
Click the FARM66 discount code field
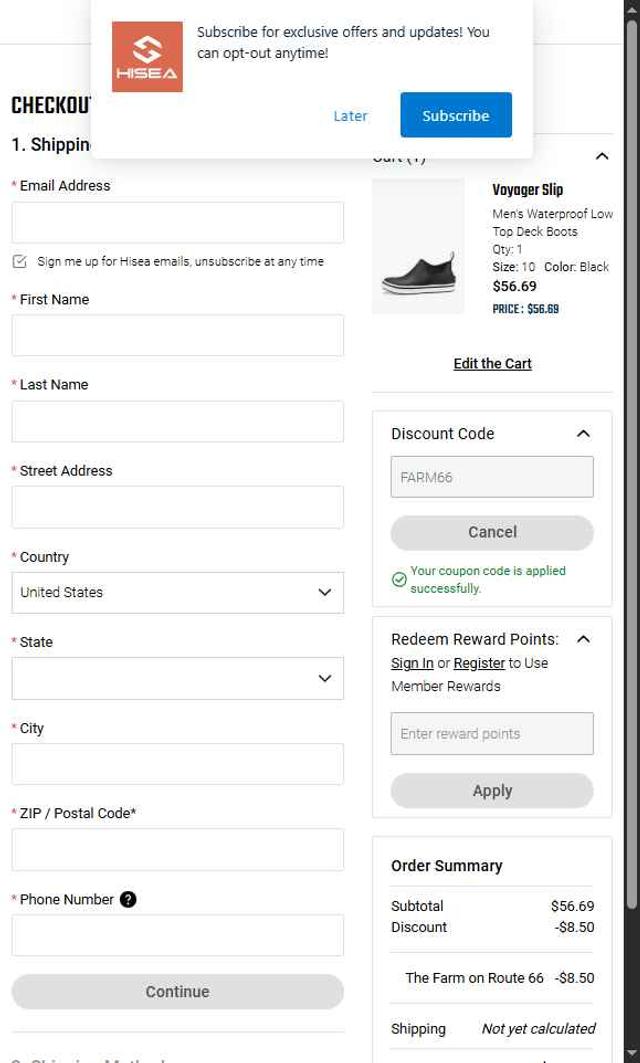click(492, 477)
